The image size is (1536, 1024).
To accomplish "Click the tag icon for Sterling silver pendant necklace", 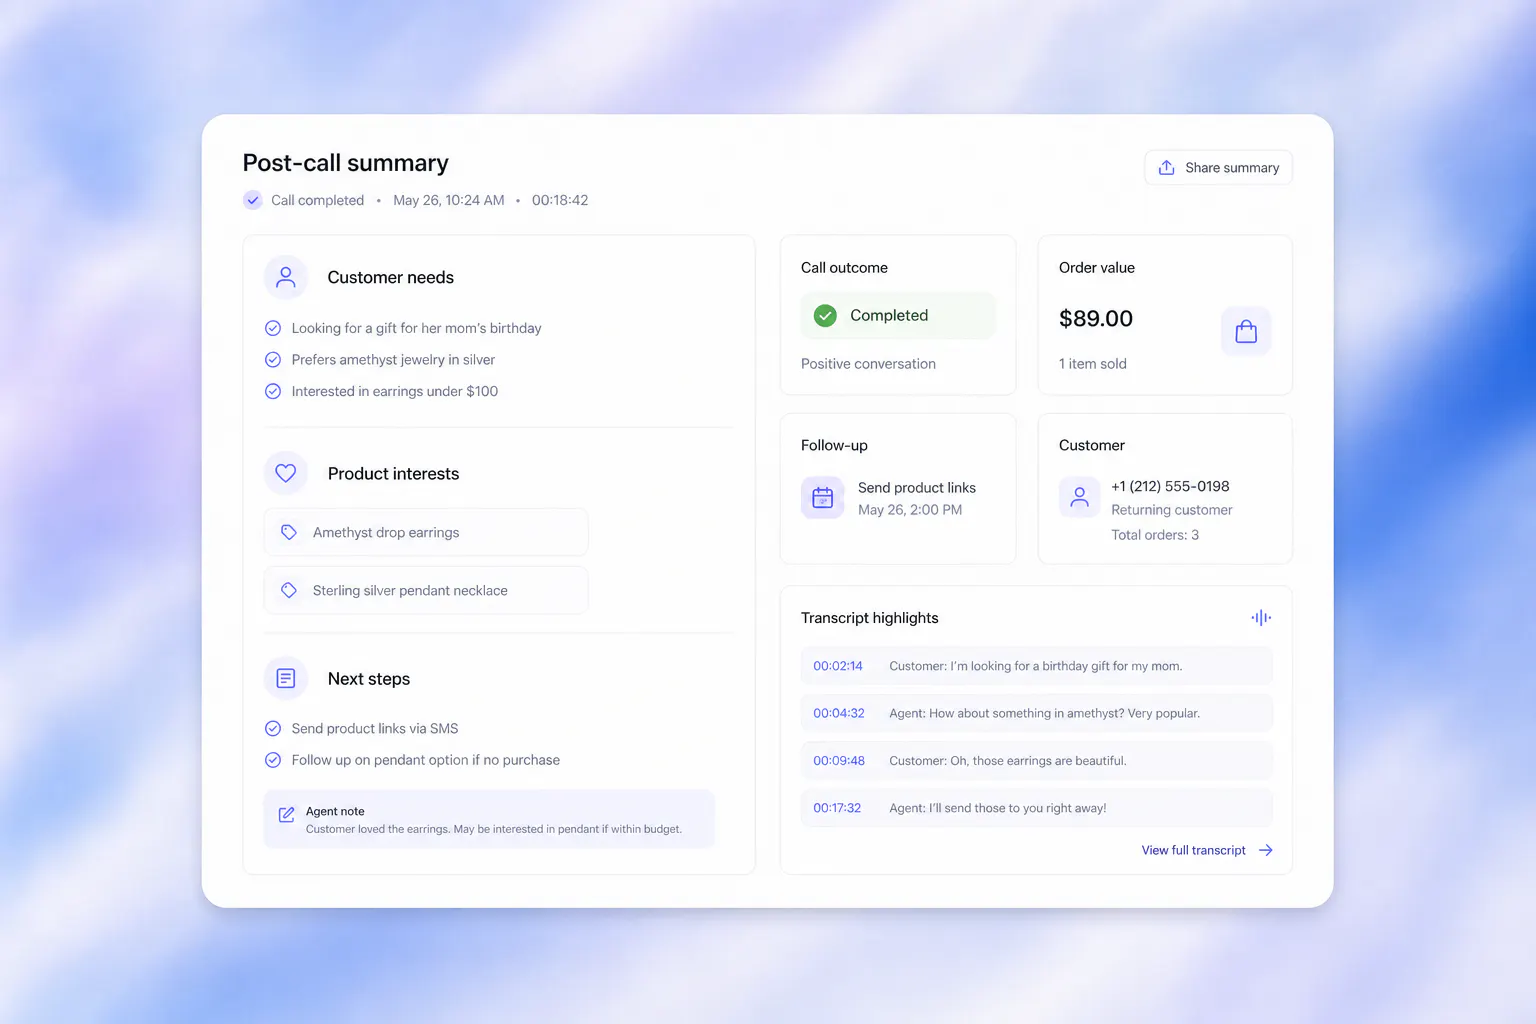I will 289,590.
